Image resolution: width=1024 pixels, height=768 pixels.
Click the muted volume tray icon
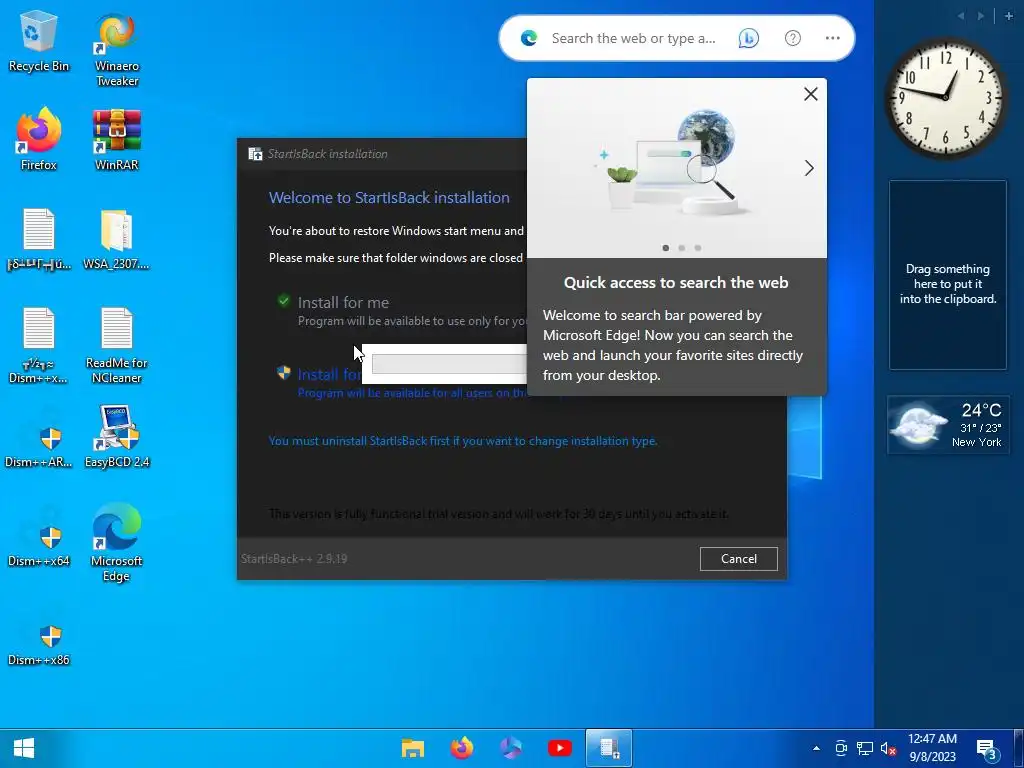point(888,748)
